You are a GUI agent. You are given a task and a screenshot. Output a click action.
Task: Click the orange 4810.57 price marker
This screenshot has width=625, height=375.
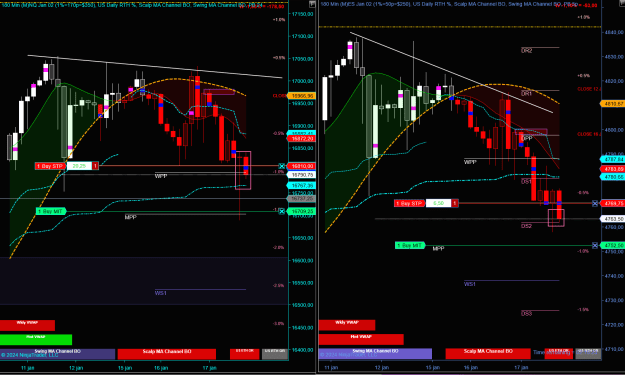[x=613, y=104]
